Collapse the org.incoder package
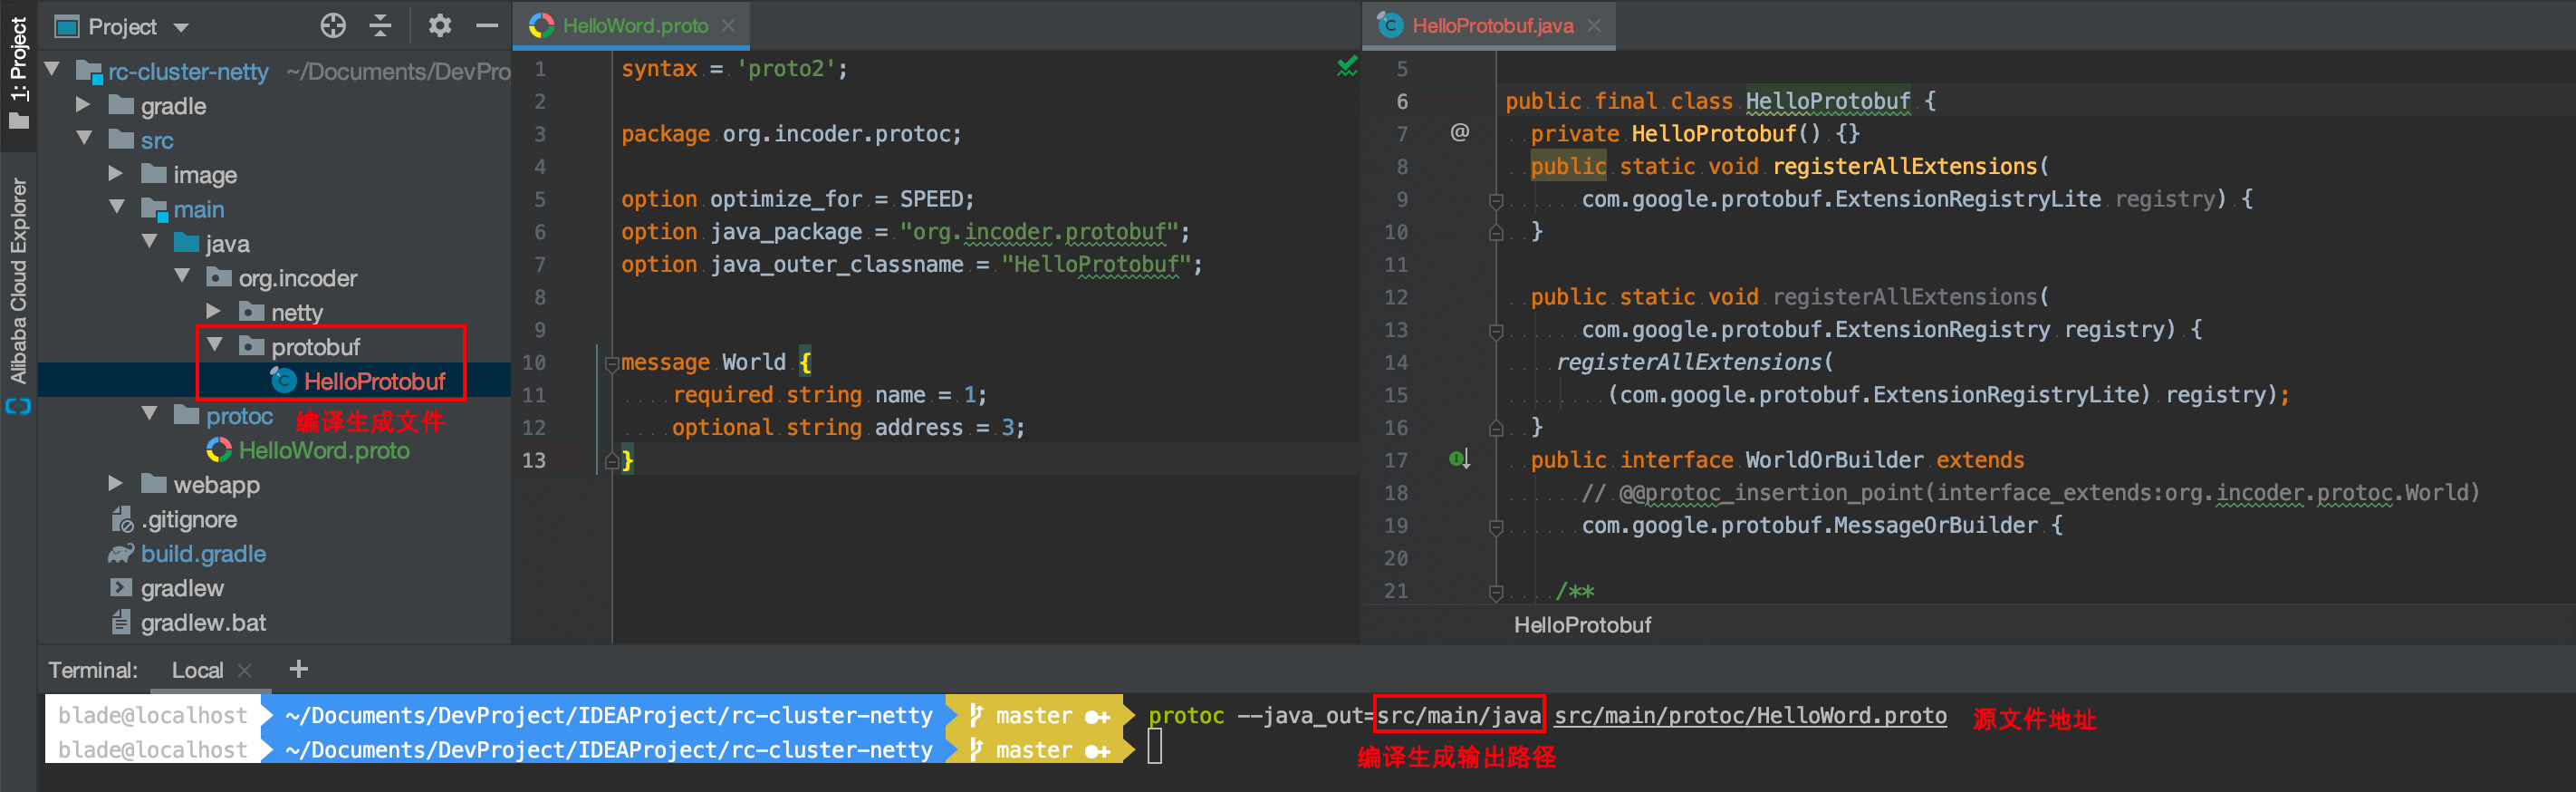This screenshot has width=2576, height=792. 182,276
